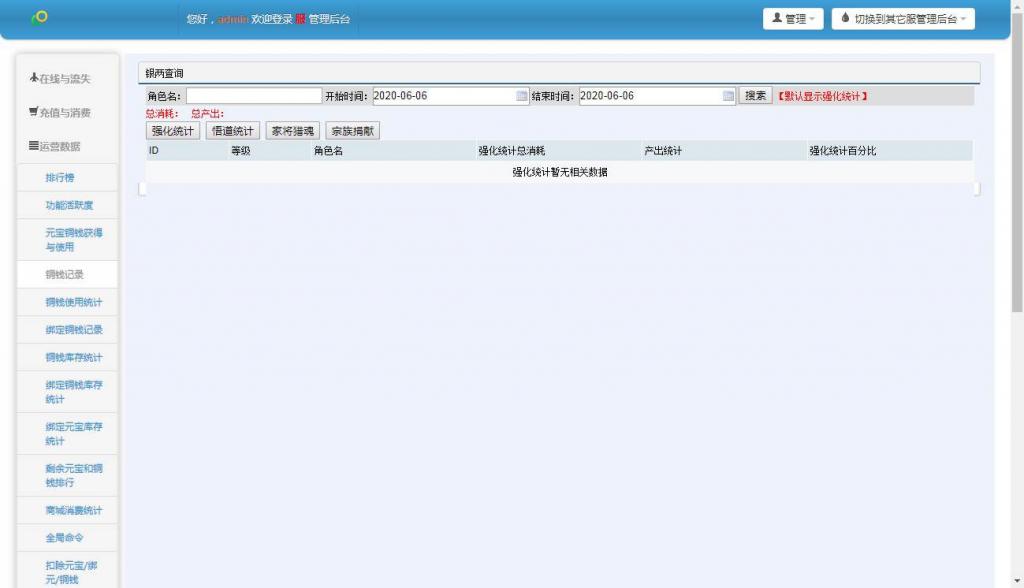Click the 搜索 button

point(755,95)
